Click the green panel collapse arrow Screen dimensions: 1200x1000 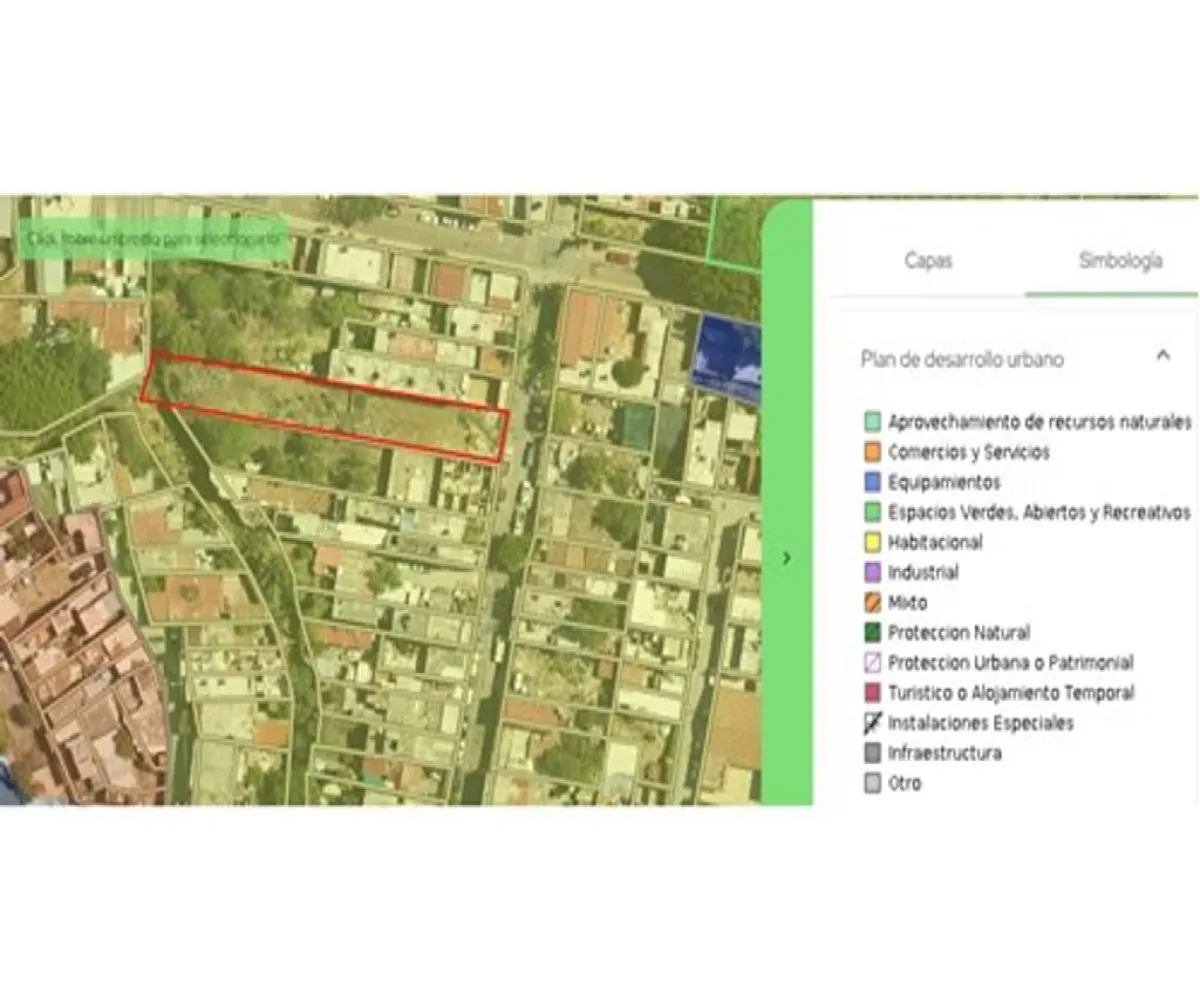pyautogui.click(x=786, y=559)
